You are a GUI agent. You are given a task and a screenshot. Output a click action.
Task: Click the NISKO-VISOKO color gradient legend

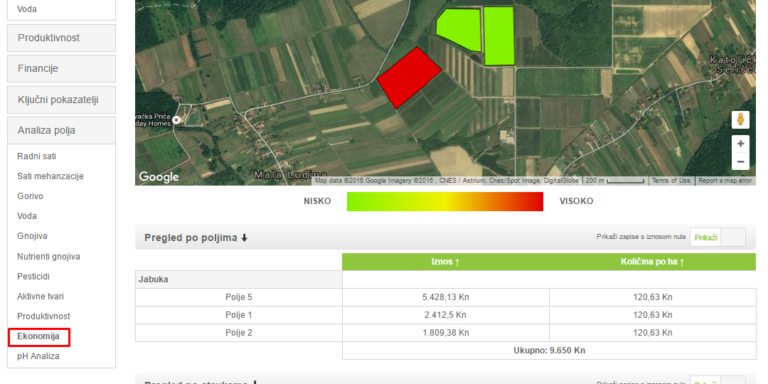[445, 201]
